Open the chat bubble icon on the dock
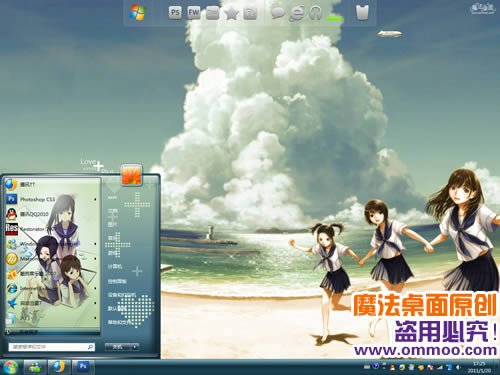Image resolution: width=500 pixels, height=375 pixels. click(278, 13)
